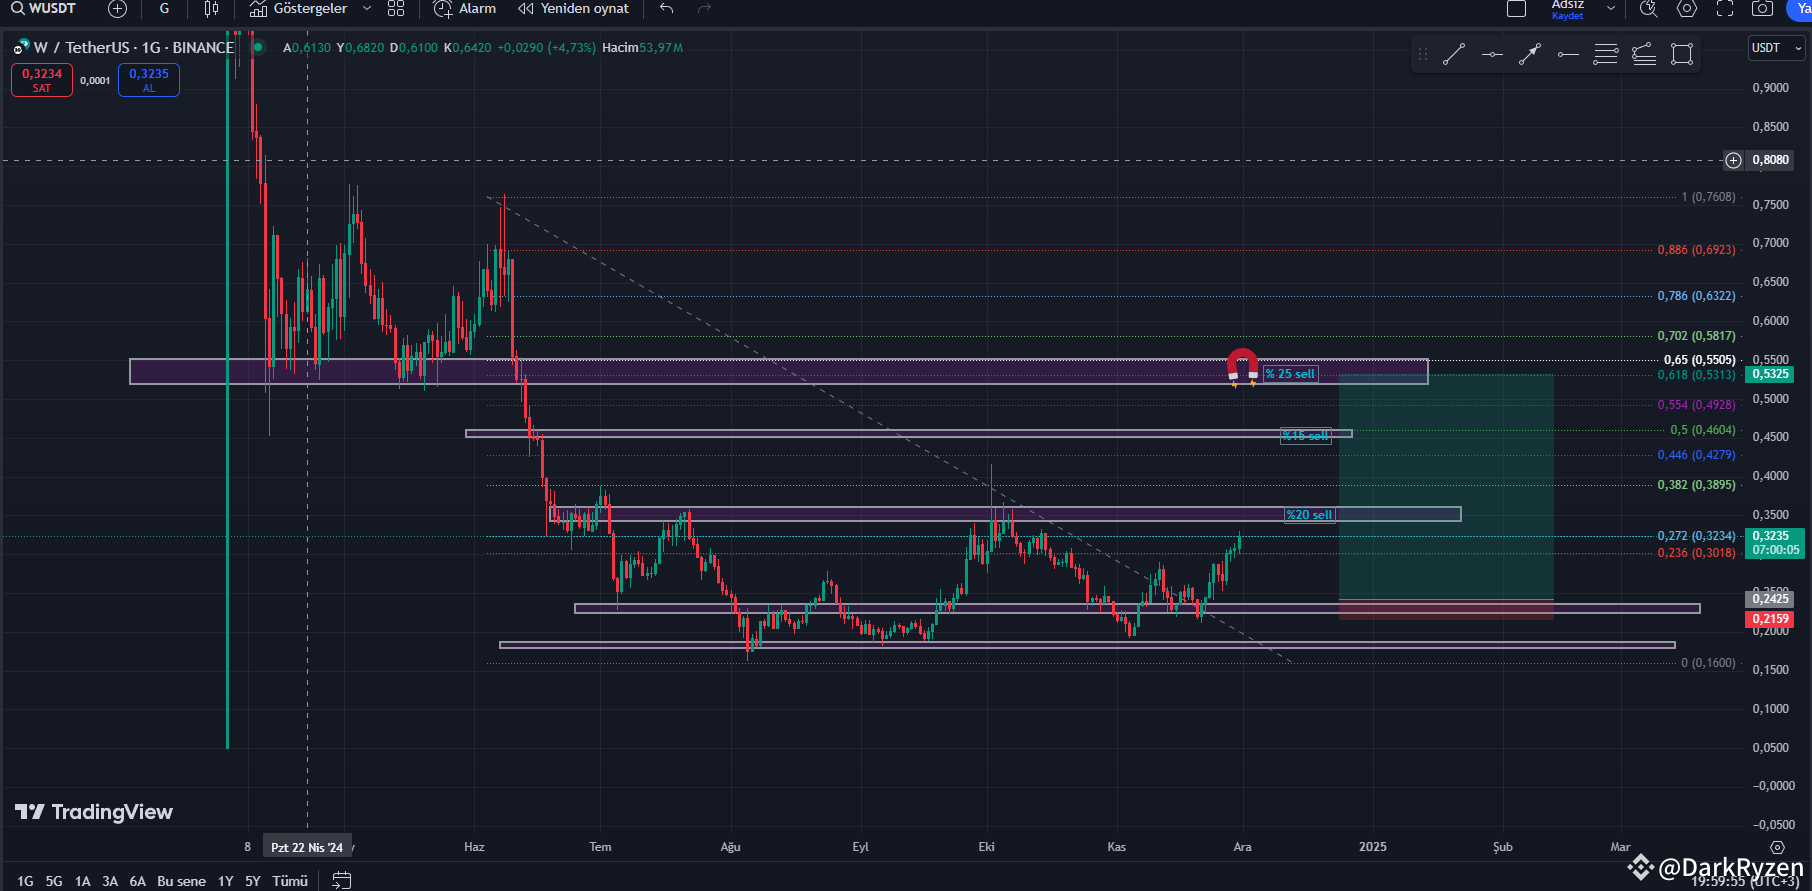Undo the last chart action
Image resolution: width=1812 pixels, height=891 pixels.
tap(667, 9)
